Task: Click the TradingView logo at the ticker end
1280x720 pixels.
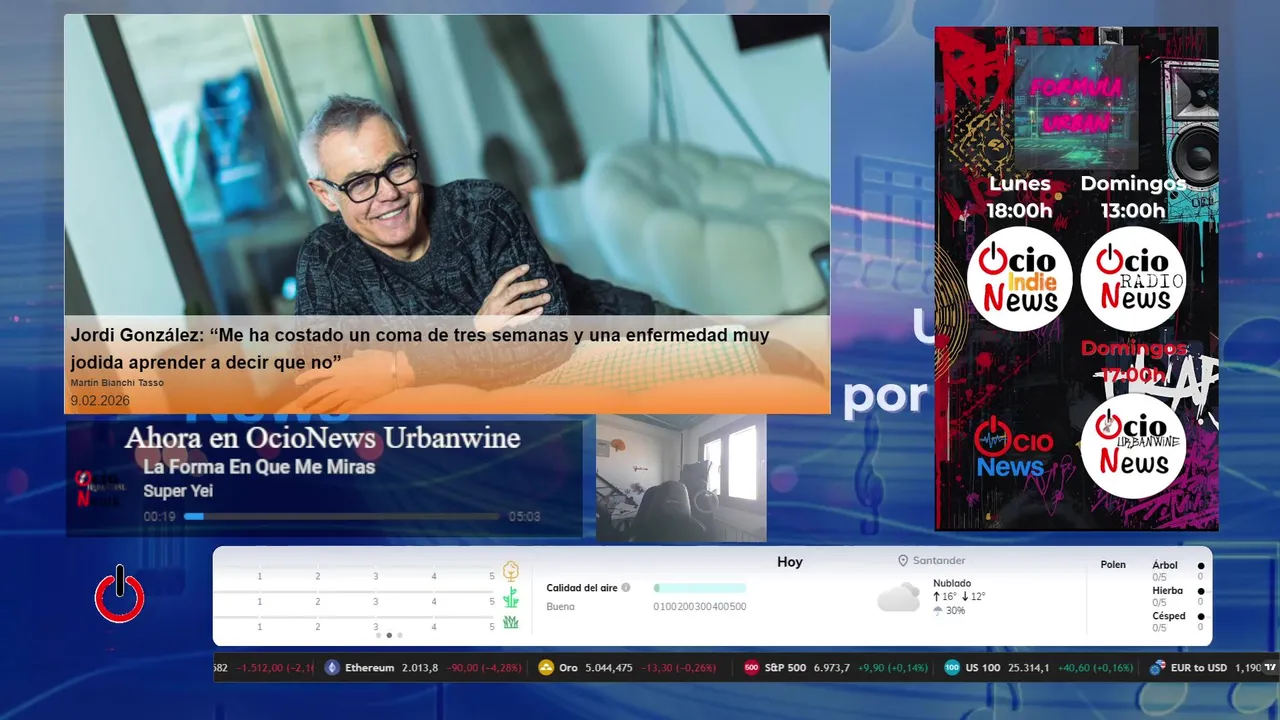Action: (1271, 667)
